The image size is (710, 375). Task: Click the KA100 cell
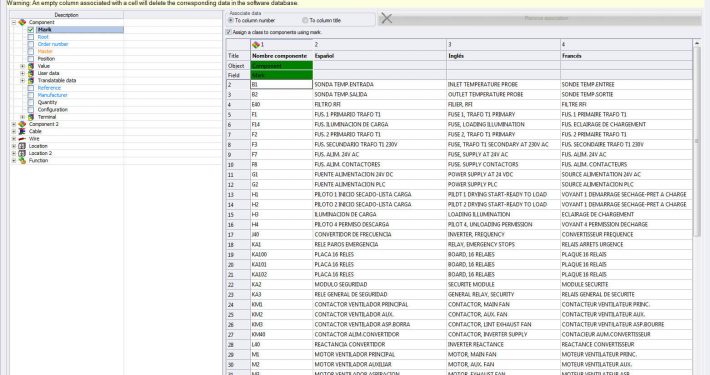click(282, 255)
